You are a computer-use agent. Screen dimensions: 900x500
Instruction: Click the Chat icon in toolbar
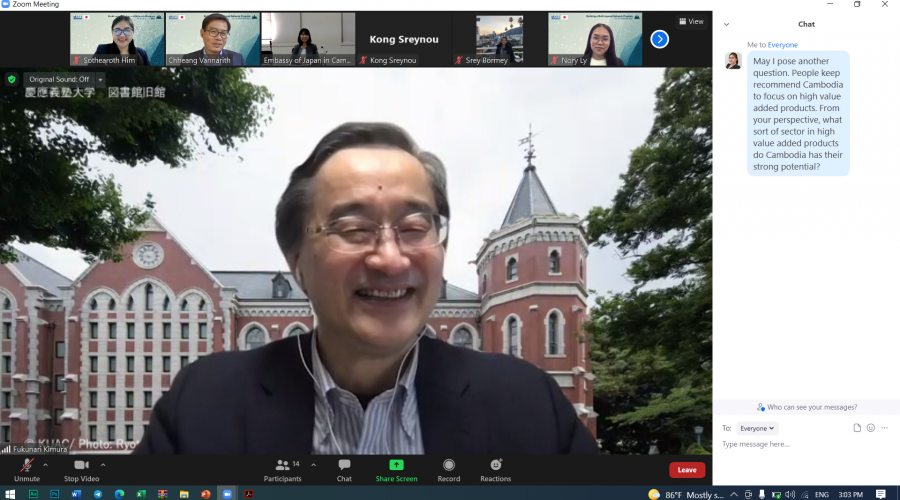pyautogui.click(x=344, y=468)
